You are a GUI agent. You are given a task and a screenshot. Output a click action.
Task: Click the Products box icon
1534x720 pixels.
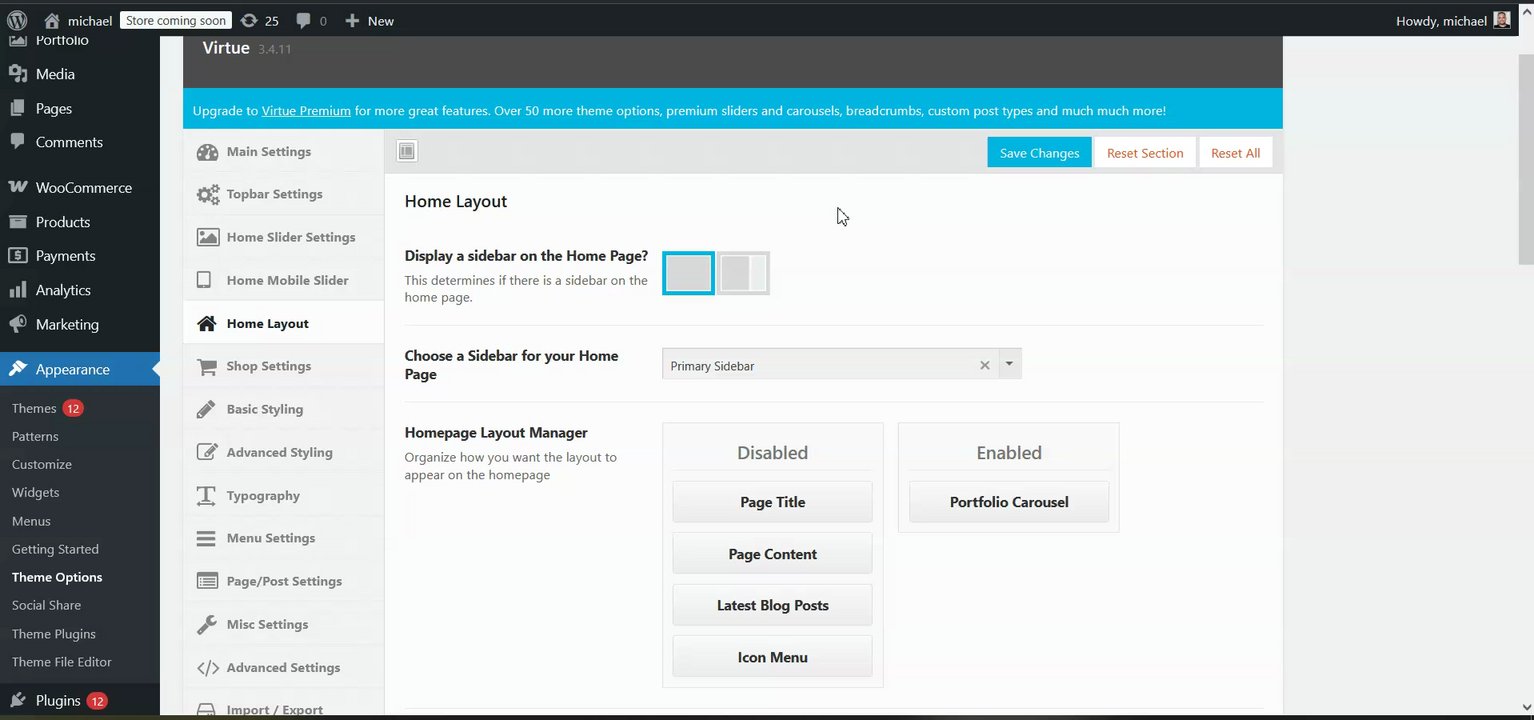(17, 222)
